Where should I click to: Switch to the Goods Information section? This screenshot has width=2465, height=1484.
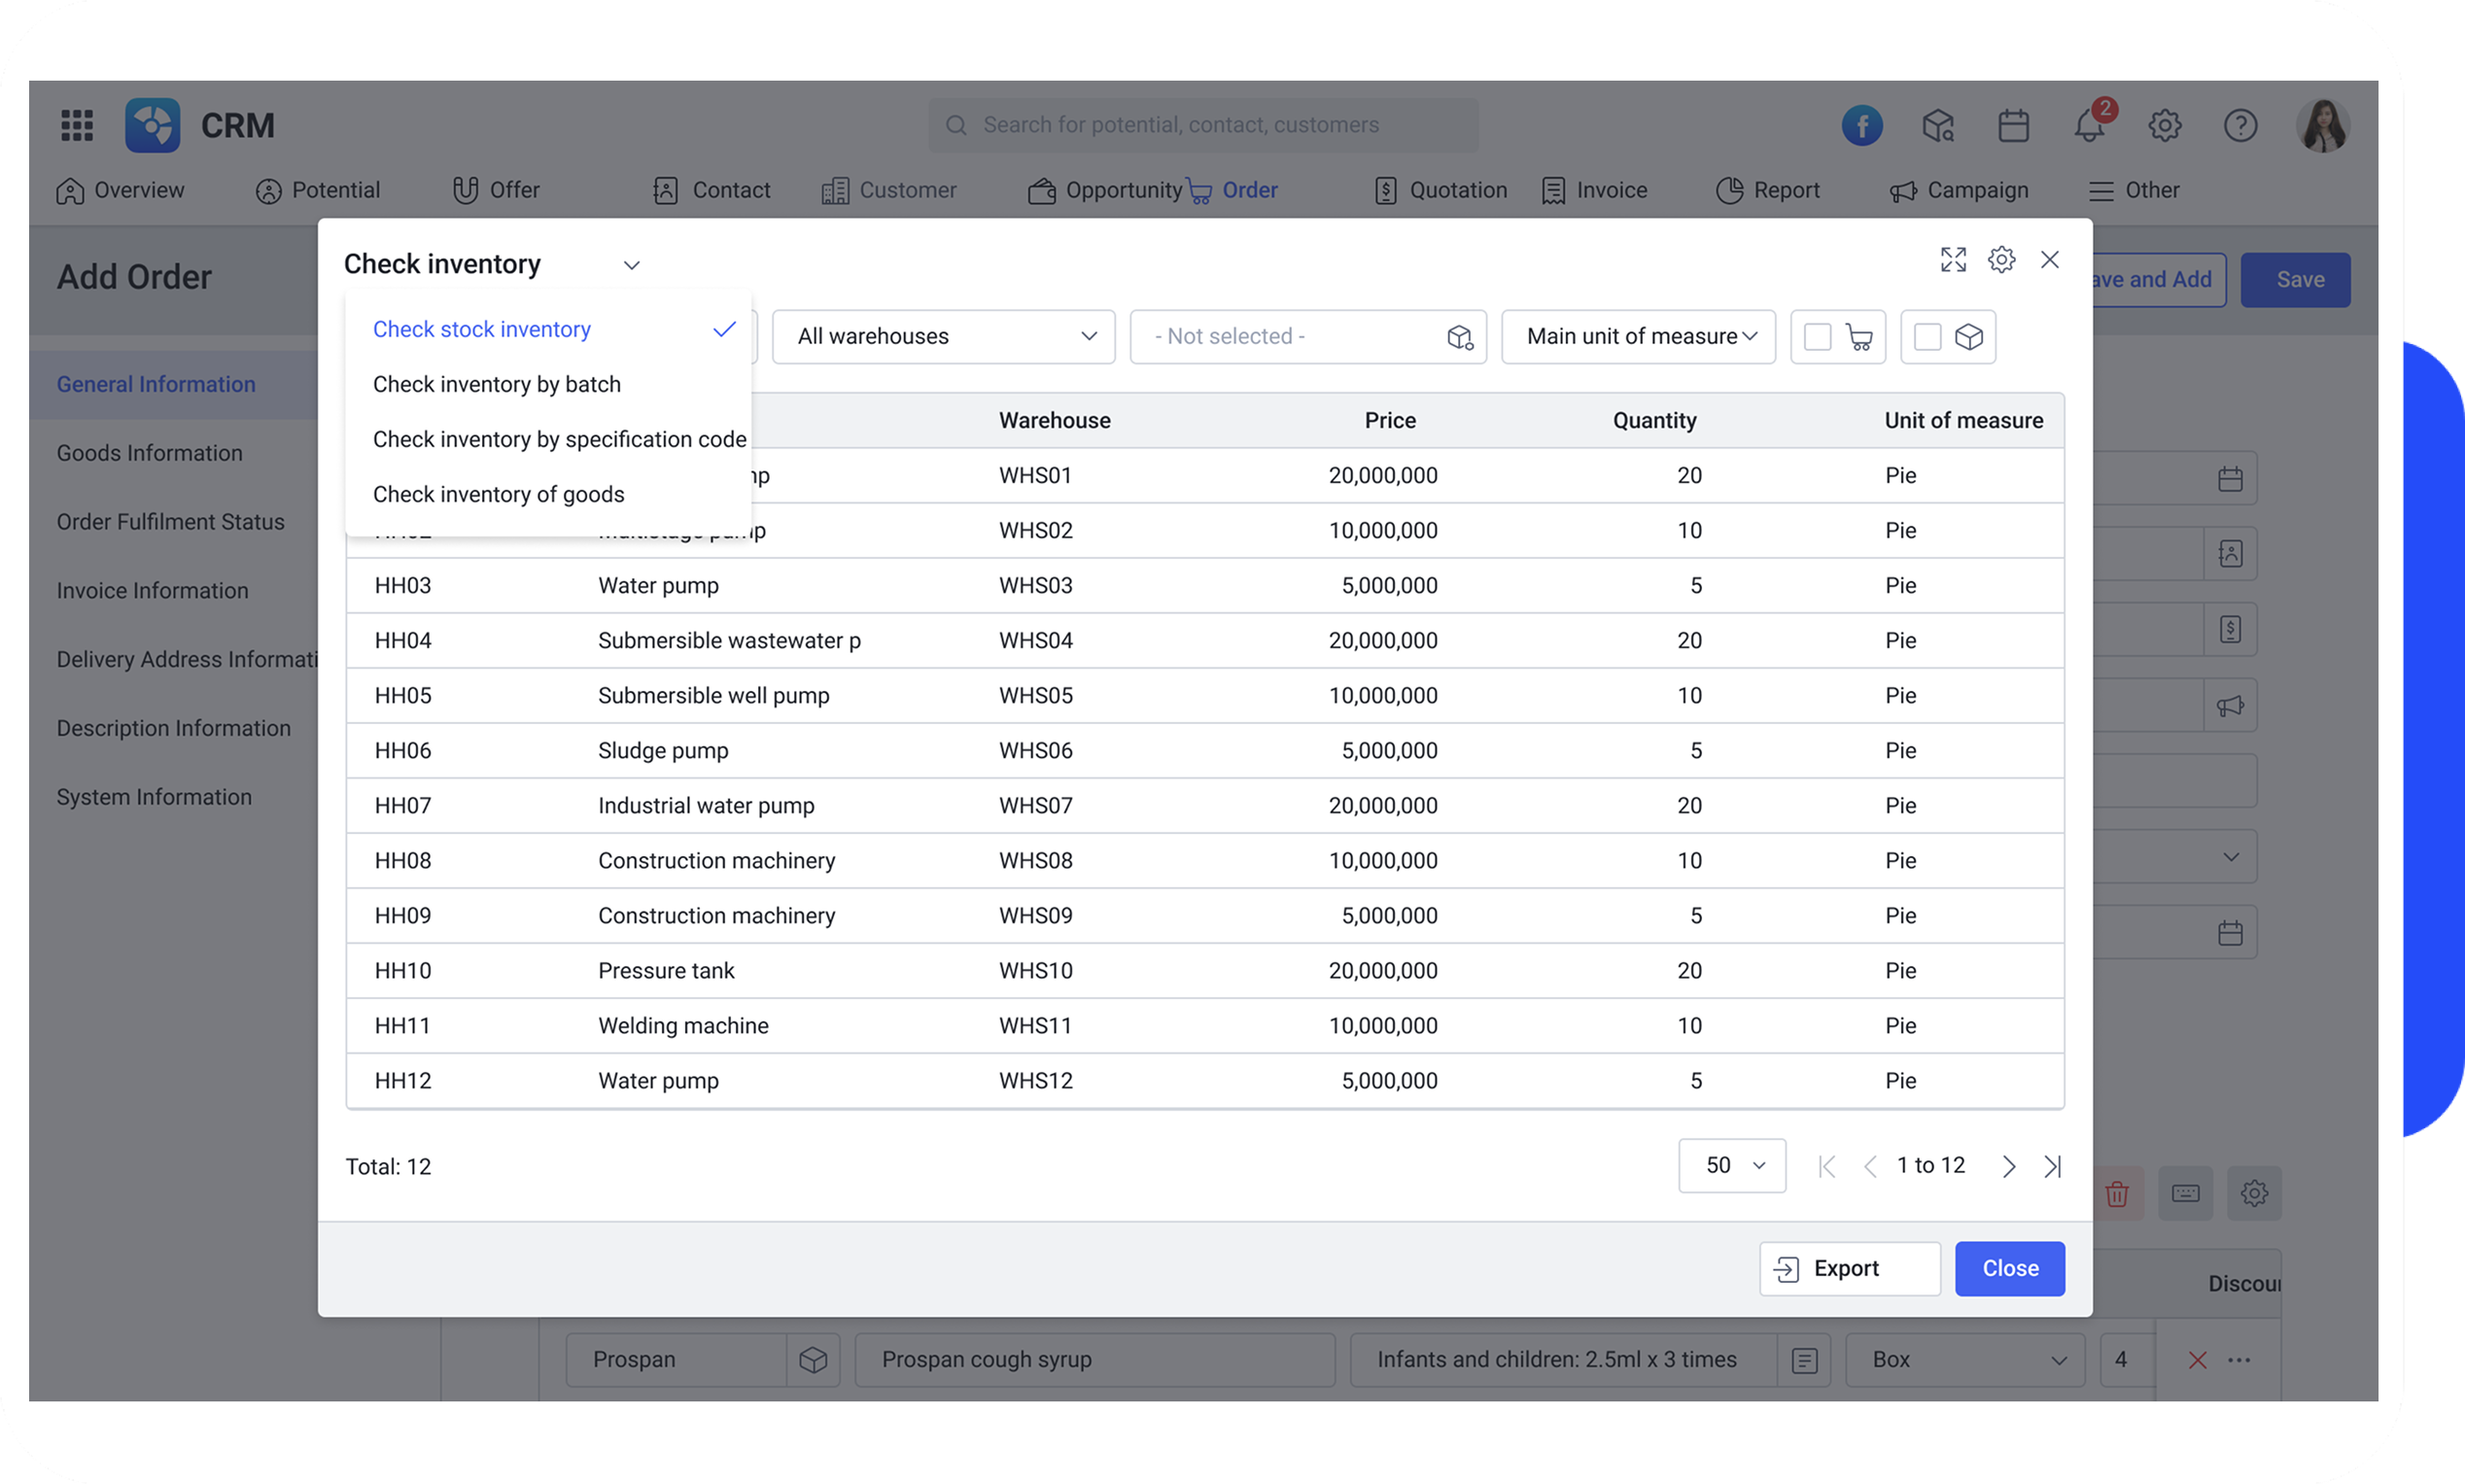click(149, 452)
